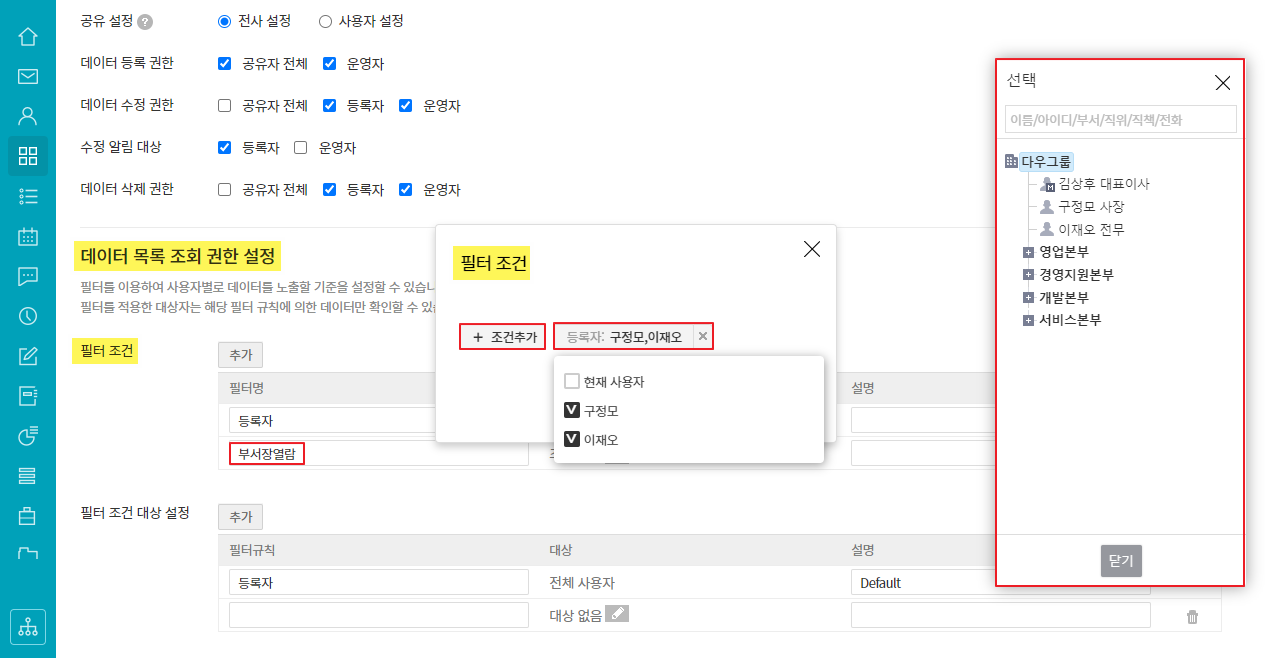Check the 현재 사용자 option in dropdown
1269x658 pixels.
[x=572, y=382]
